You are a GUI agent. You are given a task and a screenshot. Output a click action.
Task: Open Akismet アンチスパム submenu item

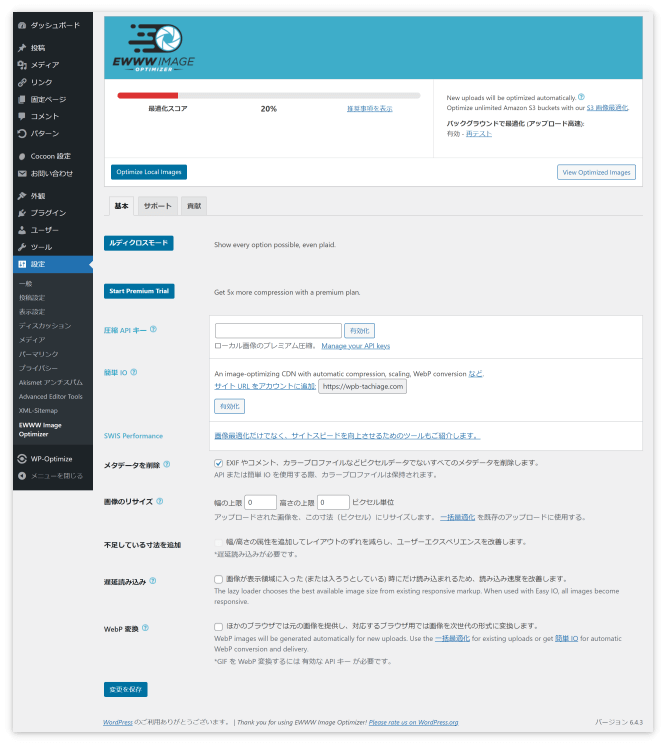(x=51, y=383)
